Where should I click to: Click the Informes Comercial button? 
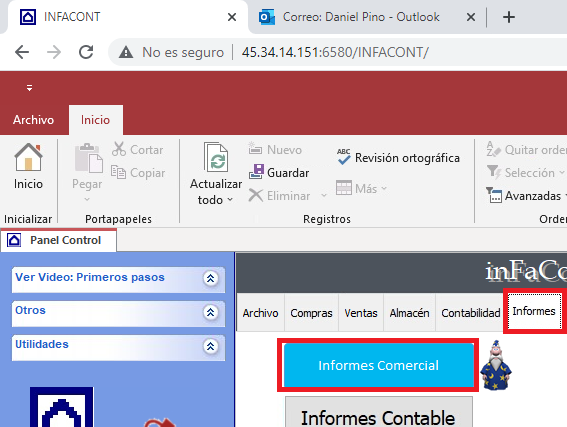pyautogui.click(x=378, y=365)
